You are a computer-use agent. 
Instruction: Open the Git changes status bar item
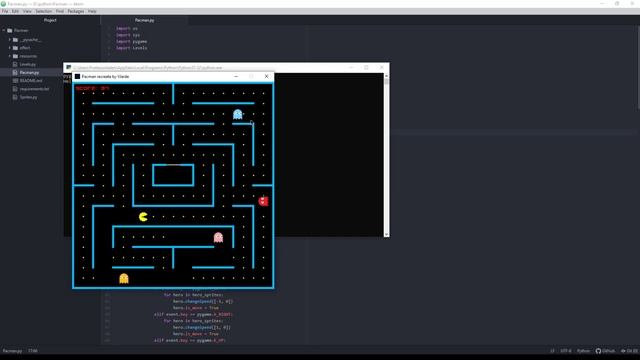[629, 351]
